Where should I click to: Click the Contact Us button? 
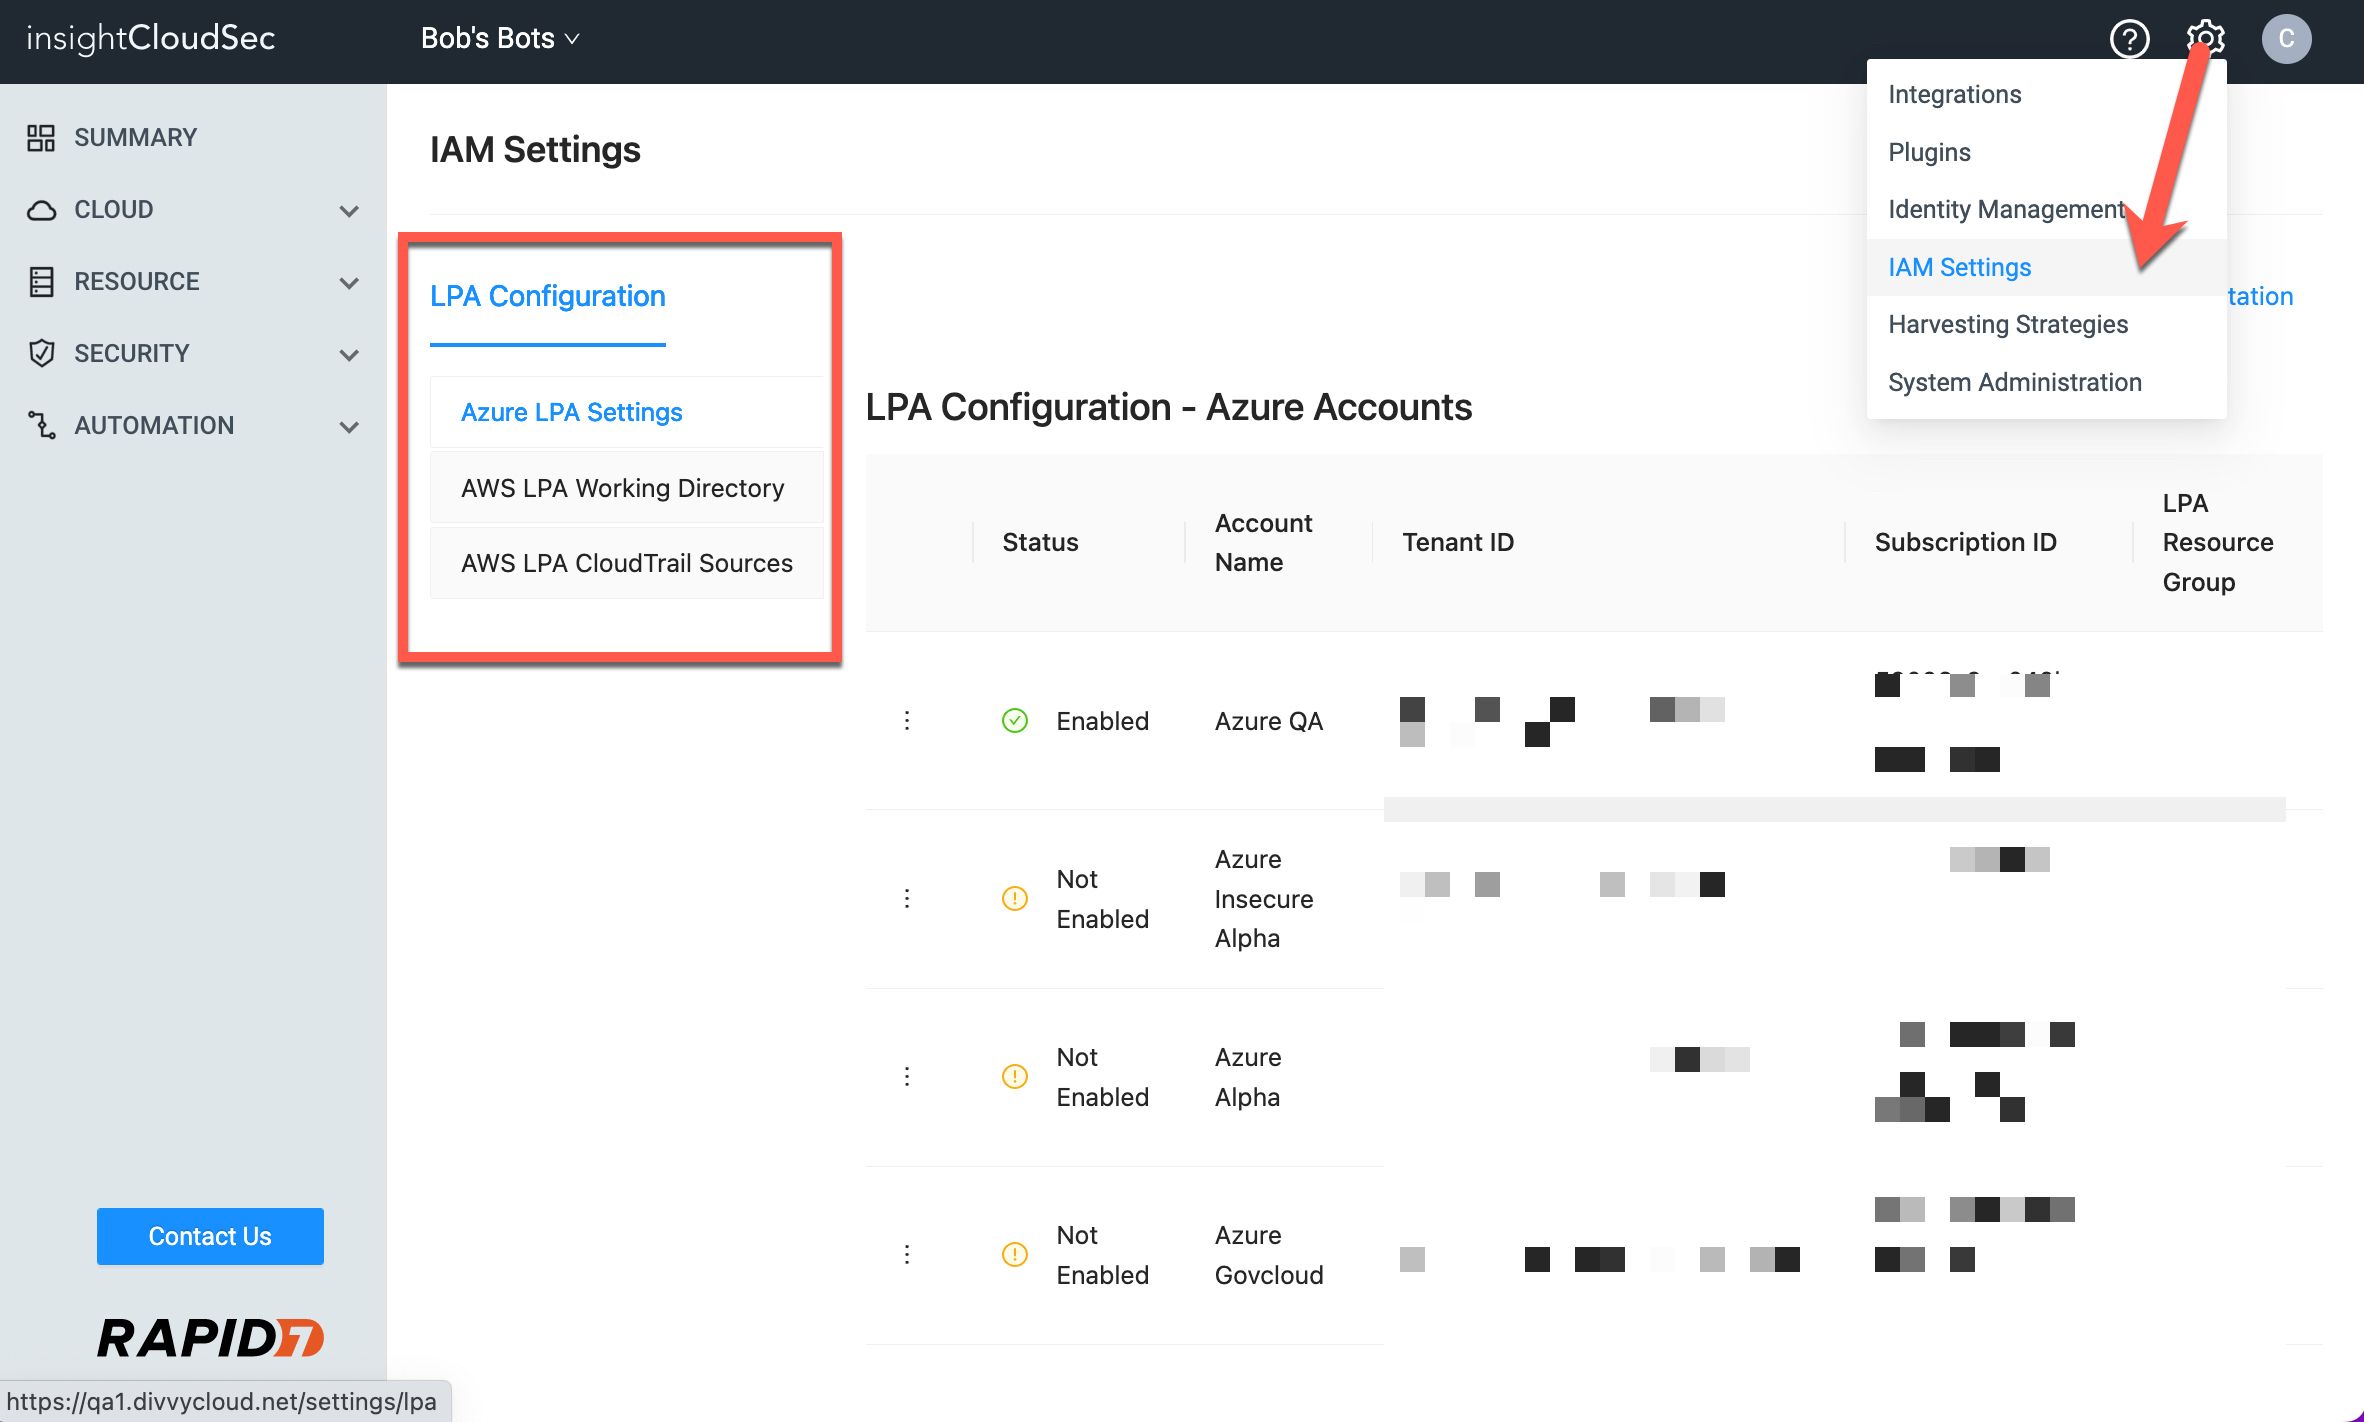[x=210, y=1236]
